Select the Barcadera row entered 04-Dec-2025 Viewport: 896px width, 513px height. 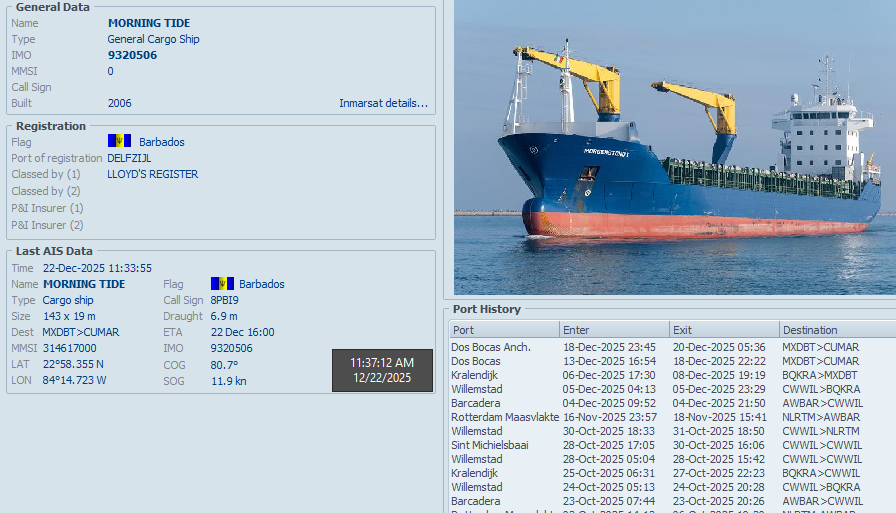[673, 403]
